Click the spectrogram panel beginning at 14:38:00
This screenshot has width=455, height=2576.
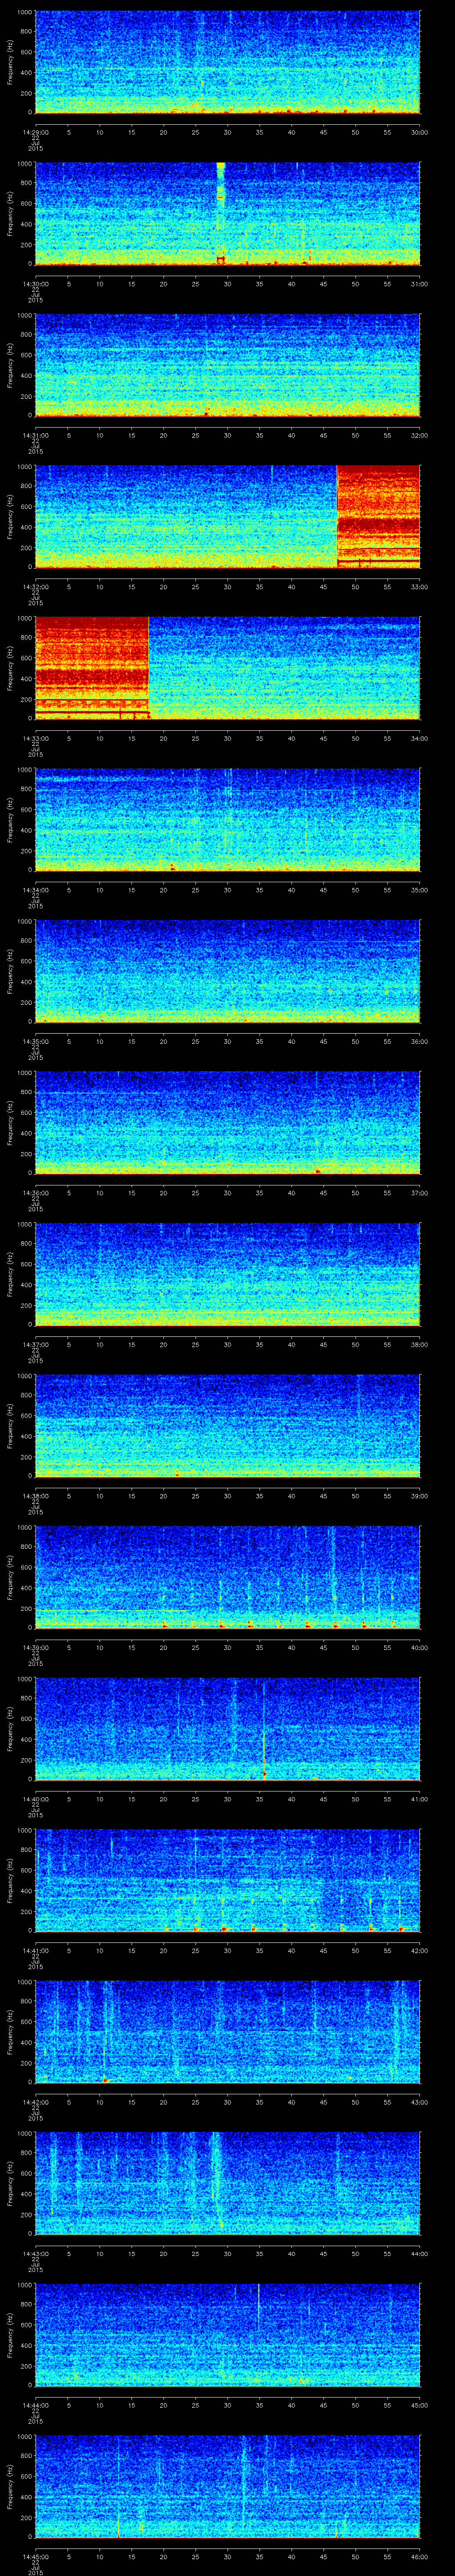tap(227, 1426)
